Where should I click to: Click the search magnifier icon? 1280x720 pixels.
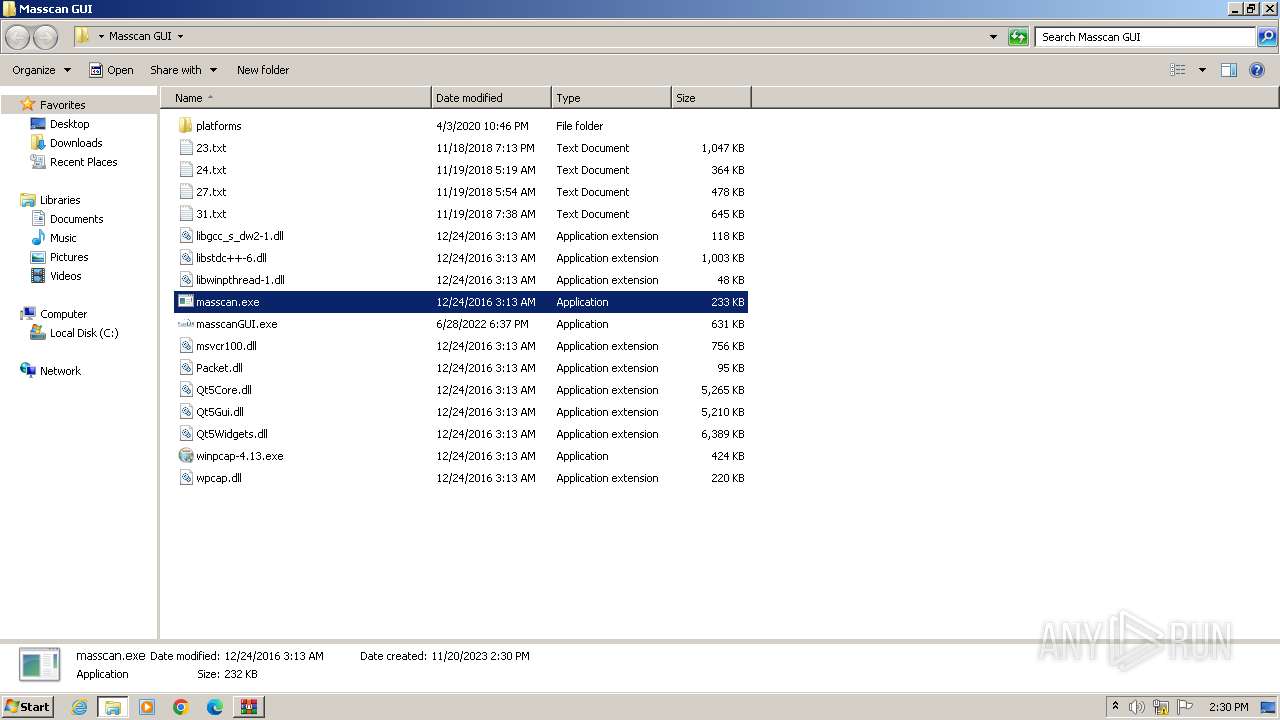pos(1267,37)
